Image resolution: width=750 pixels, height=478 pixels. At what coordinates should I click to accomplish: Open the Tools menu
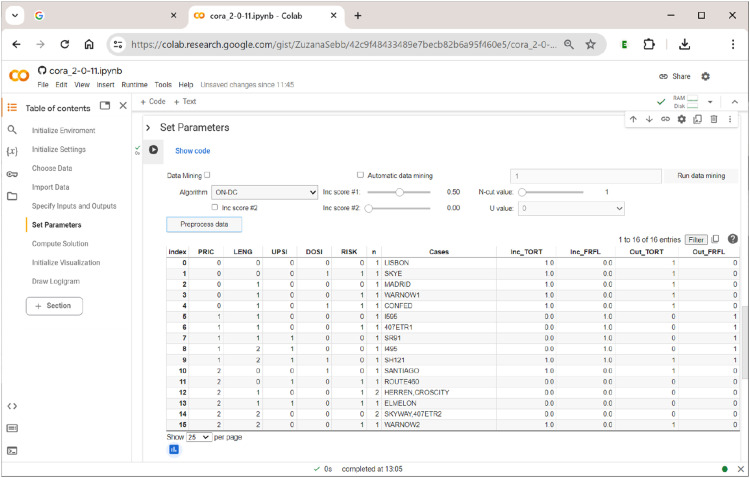click(163, 85)
